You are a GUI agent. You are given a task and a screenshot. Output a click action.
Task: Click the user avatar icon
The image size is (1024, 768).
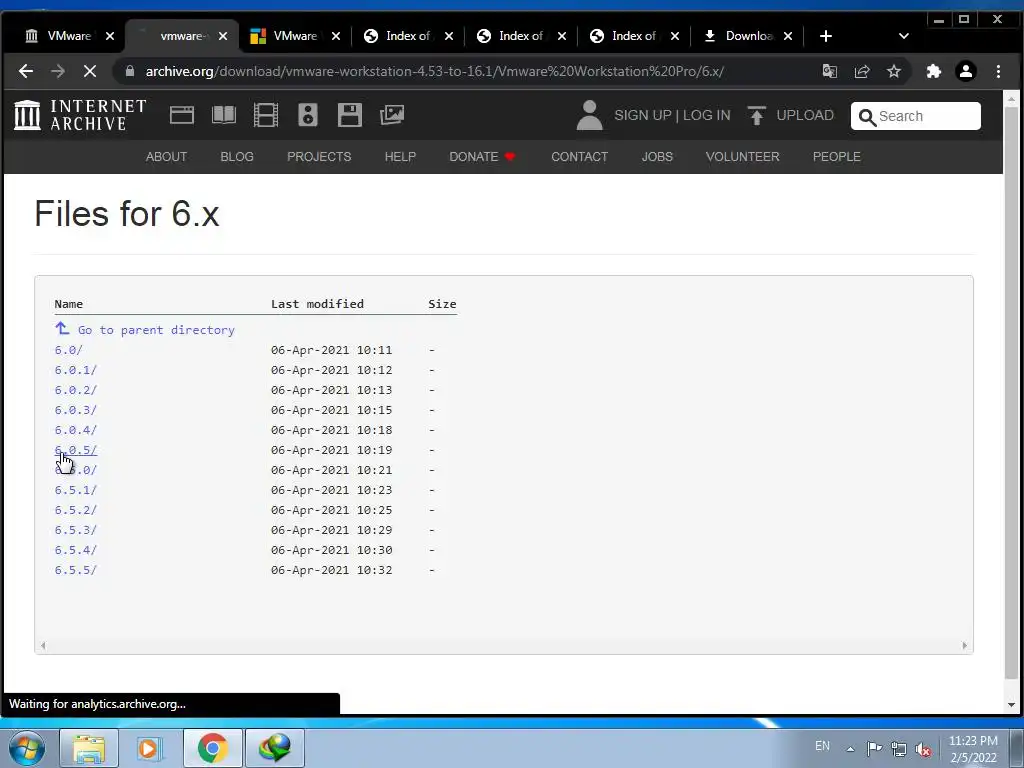[589, 115]
